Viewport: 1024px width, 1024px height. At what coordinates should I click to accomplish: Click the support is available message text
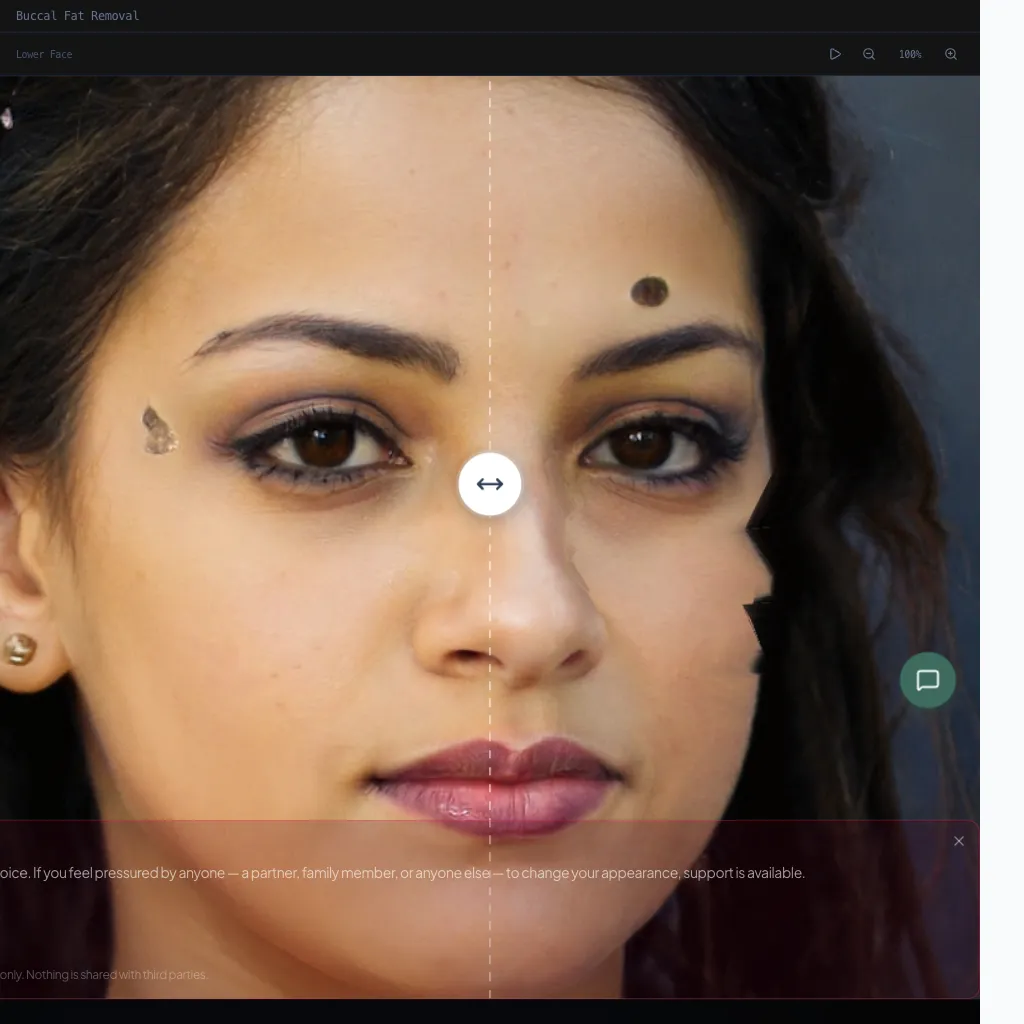coord(402,873)
